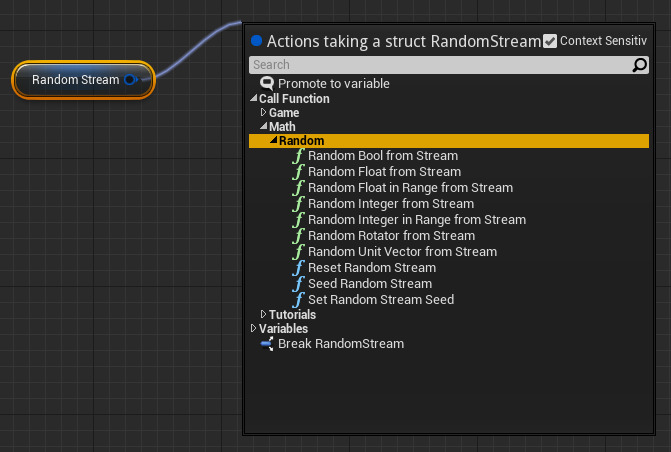Choose Seed Random Stream action

[x=370, y=284]
